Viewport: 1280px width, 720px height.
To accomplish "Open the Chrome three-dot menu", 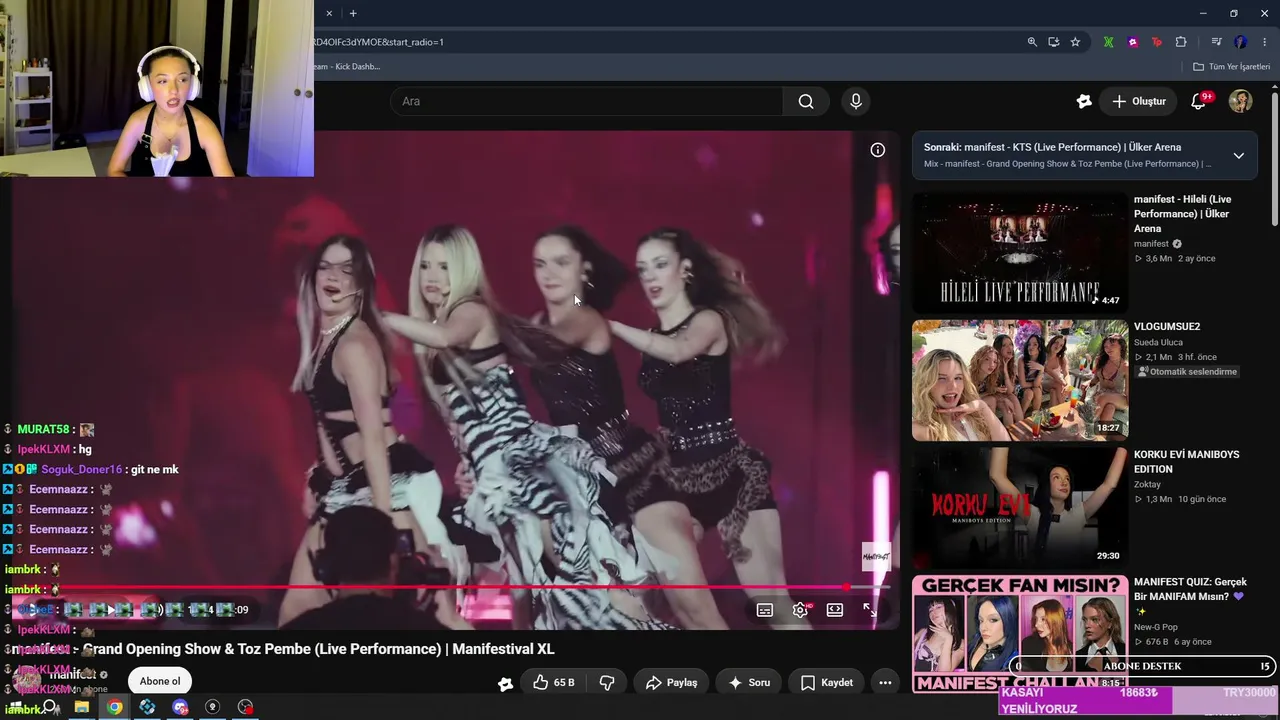I will pos(1265,42).
